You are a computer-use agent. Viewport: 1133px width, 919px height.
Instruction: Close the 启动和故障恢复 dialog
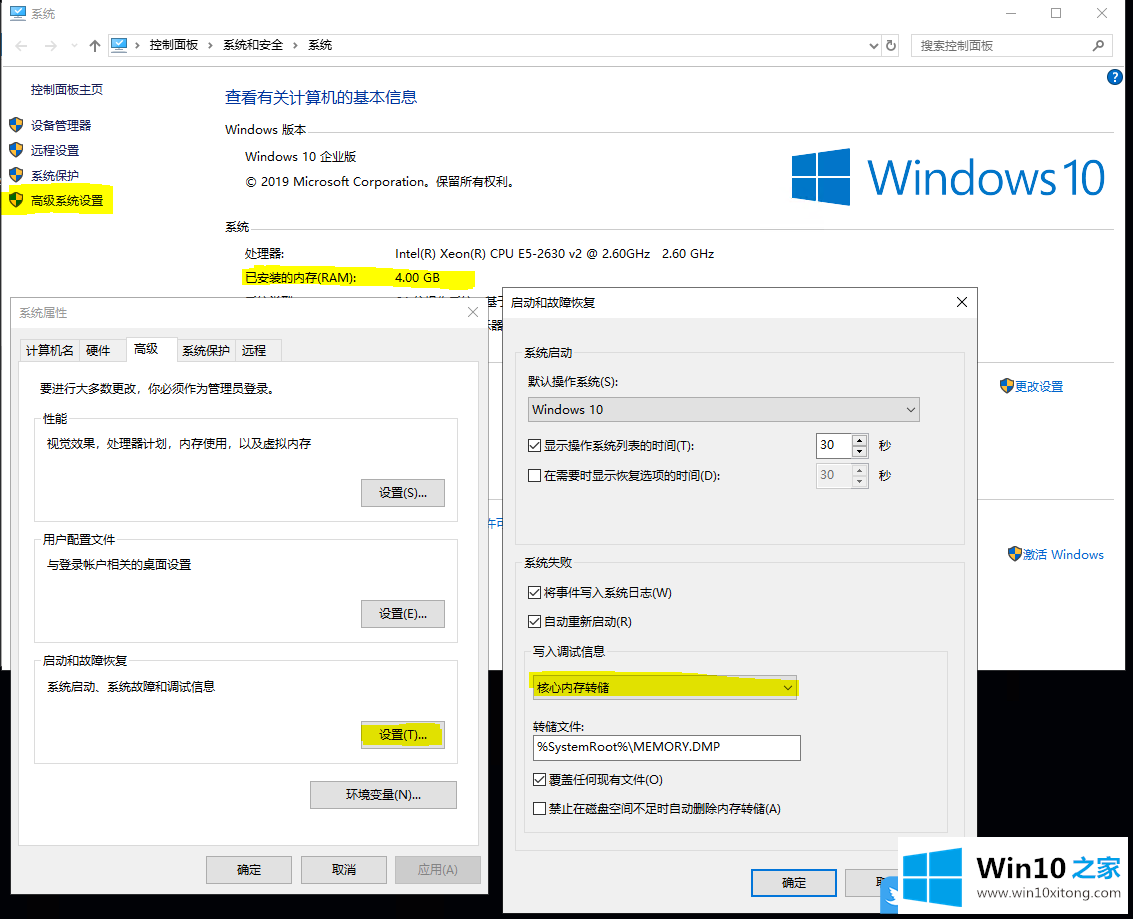click(x=961, y=302)
